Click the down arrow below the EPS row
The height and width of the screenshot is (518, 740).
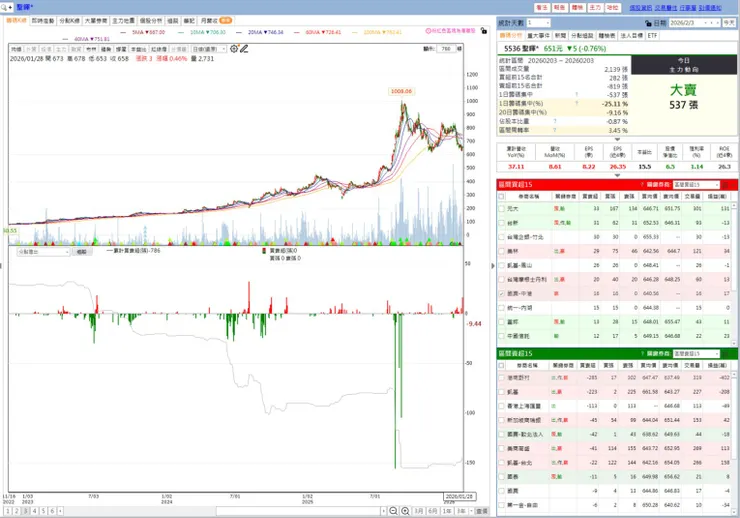(617, 175)
